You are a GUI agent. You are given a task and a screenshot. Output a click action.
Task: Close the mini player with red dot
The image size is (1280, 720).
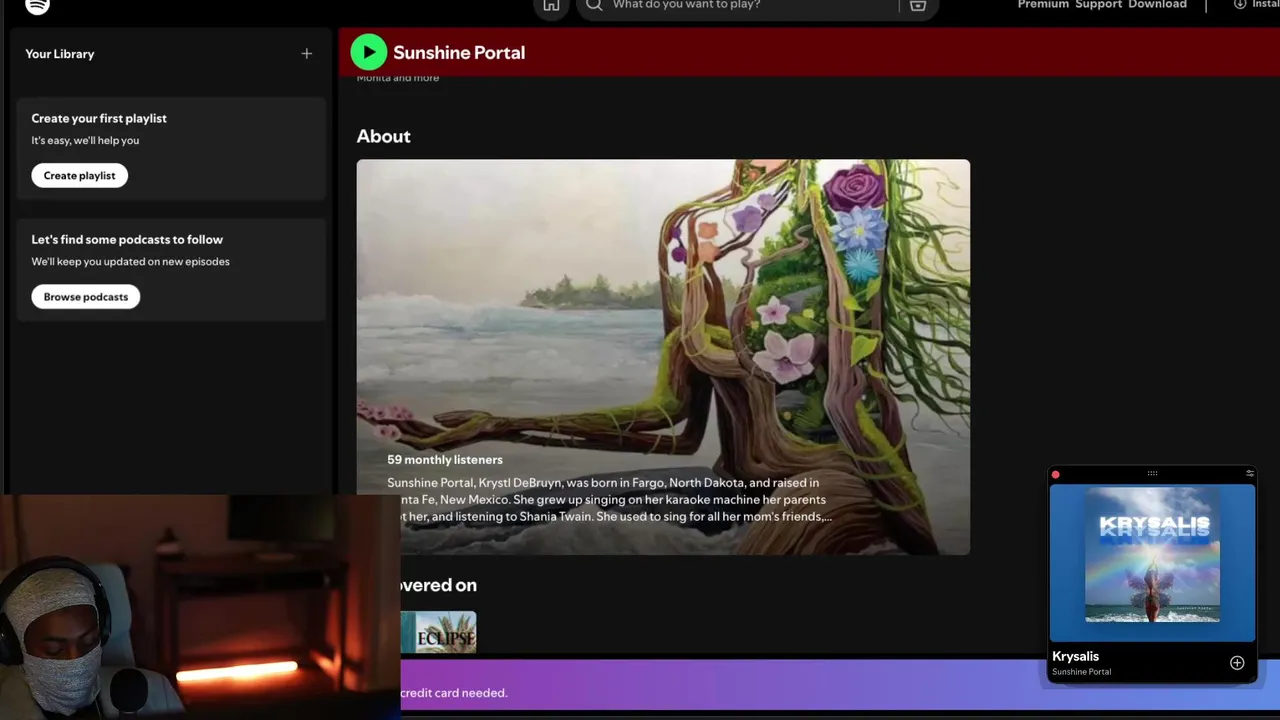1056,475
